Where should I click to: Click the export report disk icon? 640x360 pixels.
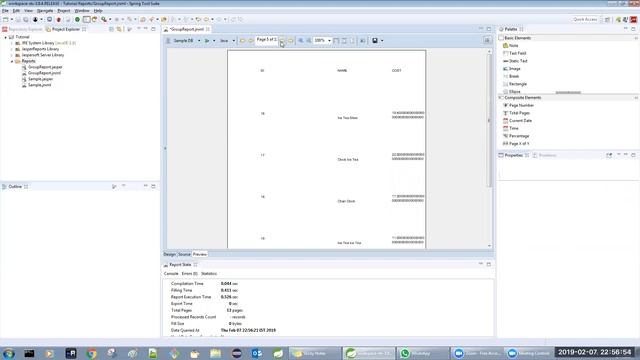(x=375, y=41)
